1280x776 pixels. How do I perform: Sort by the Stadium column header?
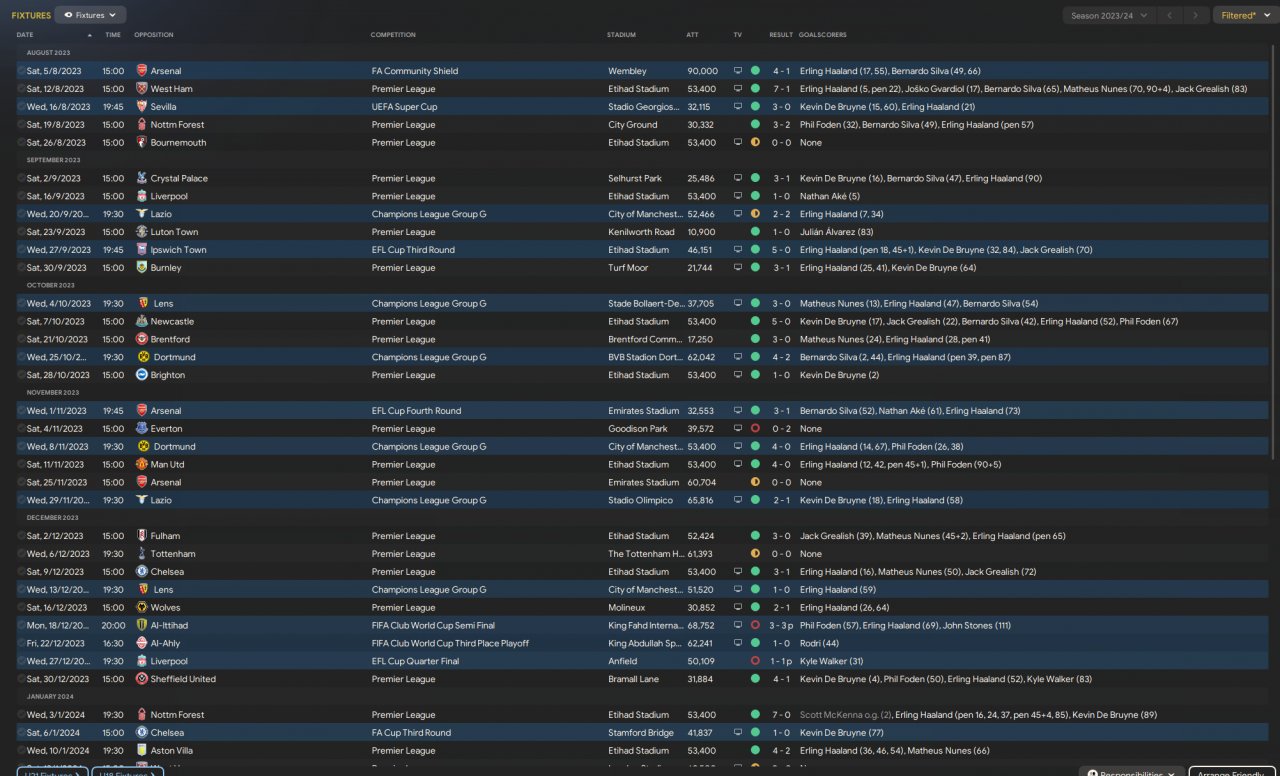pyautogui.click(x=621, y=35)
